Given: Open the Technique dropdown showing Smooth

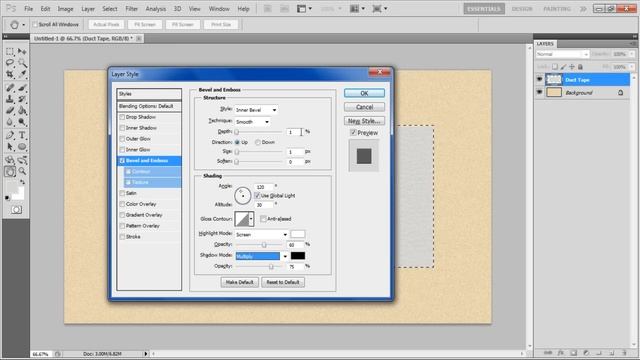Looking at the screenshot, I should 253,122.
